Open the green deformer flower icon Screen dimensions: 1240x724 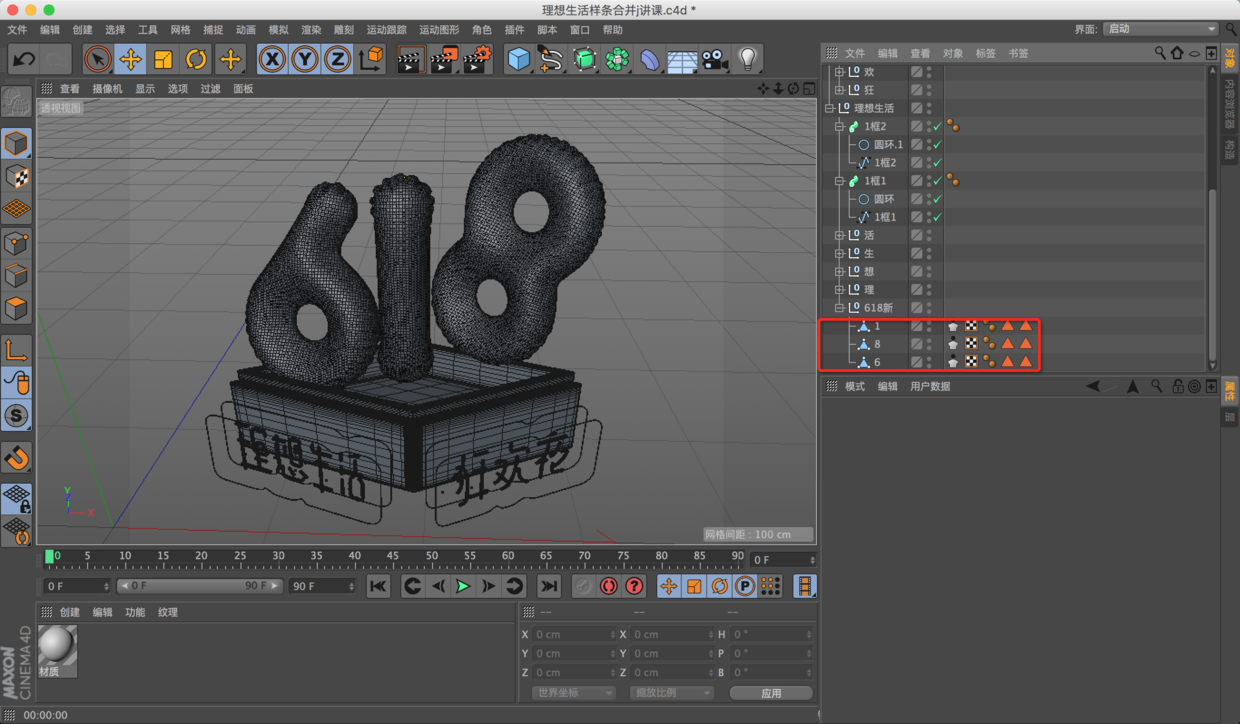pos(617,59)
